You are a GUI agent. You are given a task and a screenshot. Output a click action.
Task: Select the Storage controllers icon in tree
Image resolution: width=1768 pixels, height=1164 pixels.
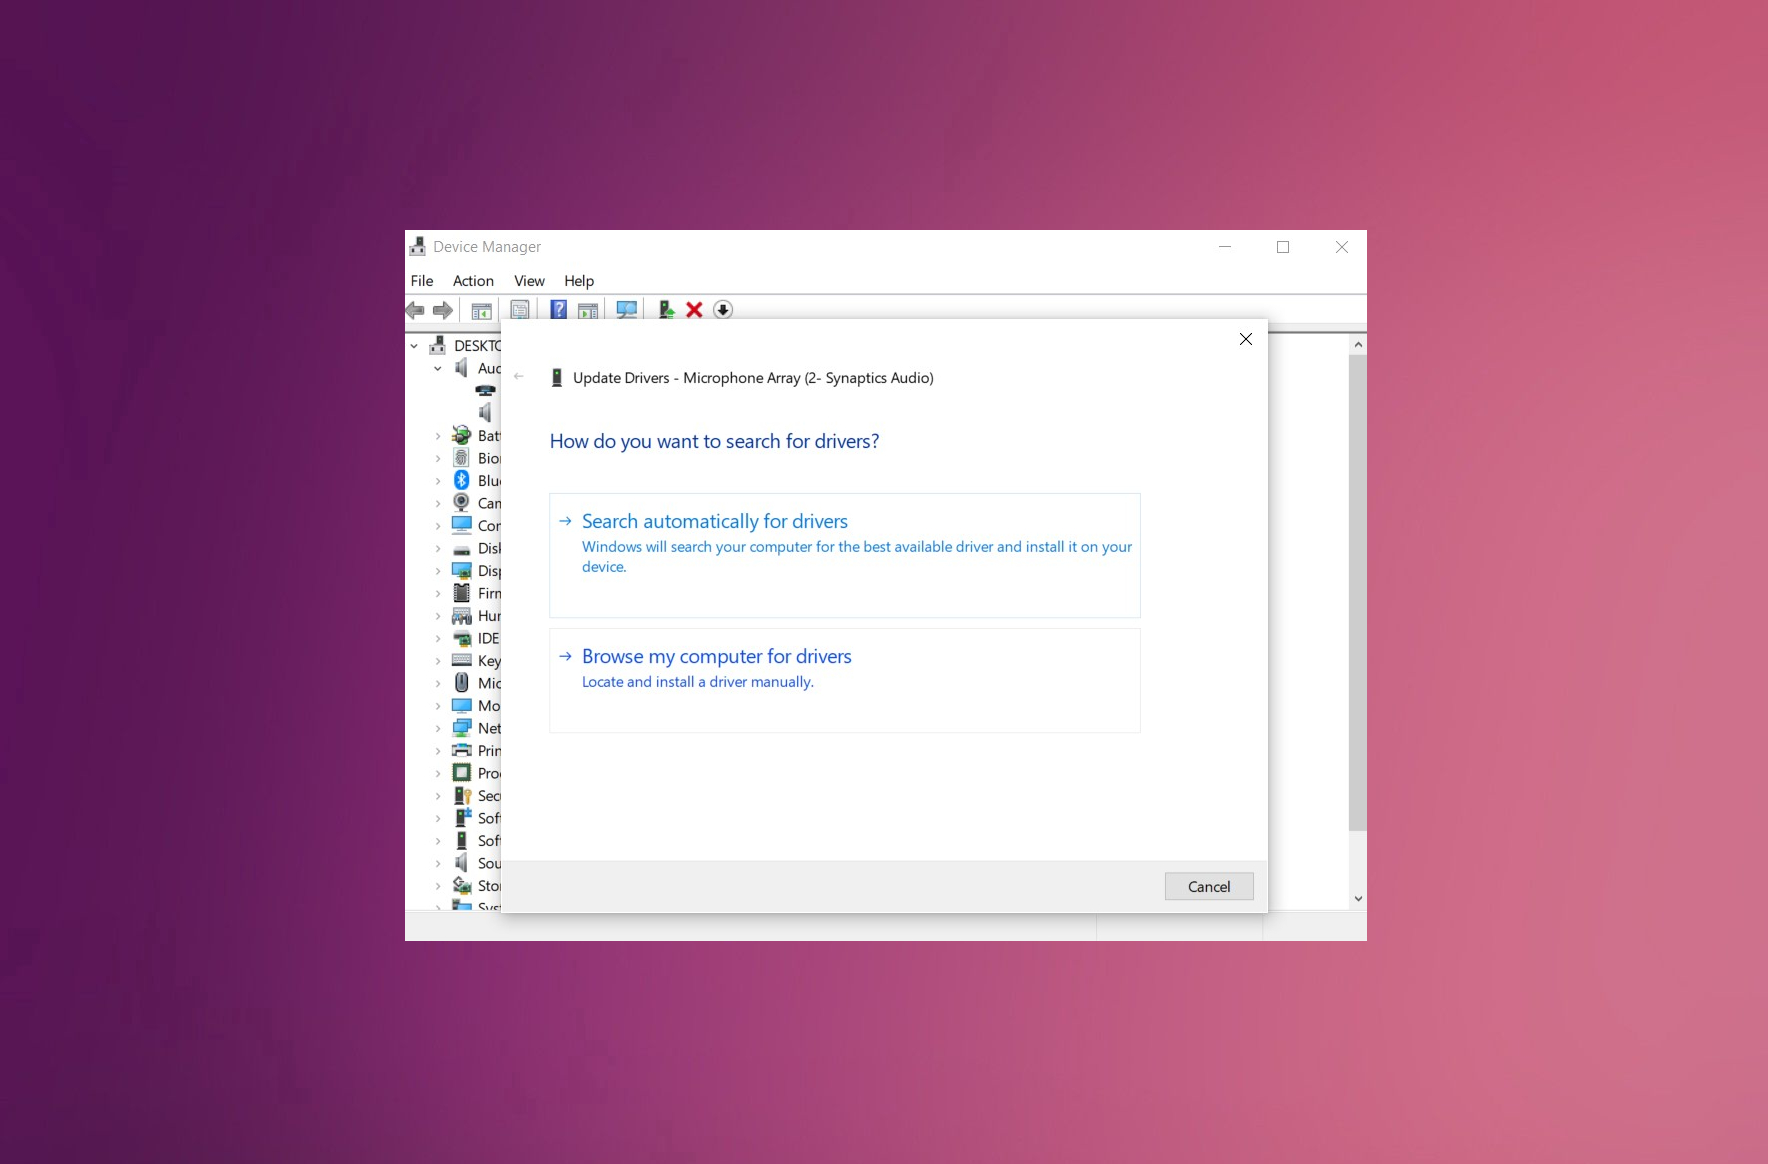(x=461, y=885)
